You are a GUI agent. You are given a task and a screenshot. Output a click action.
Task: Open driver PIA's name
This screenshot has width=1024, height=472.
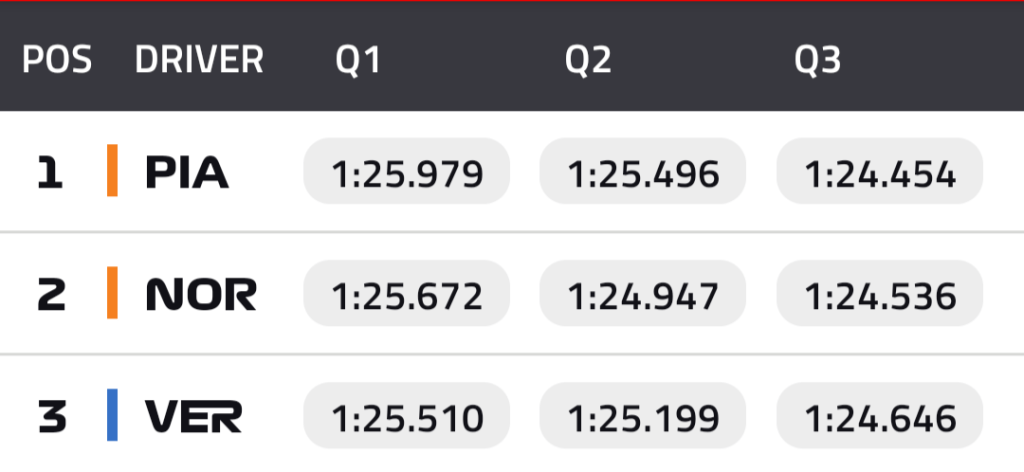click(187, 173)
